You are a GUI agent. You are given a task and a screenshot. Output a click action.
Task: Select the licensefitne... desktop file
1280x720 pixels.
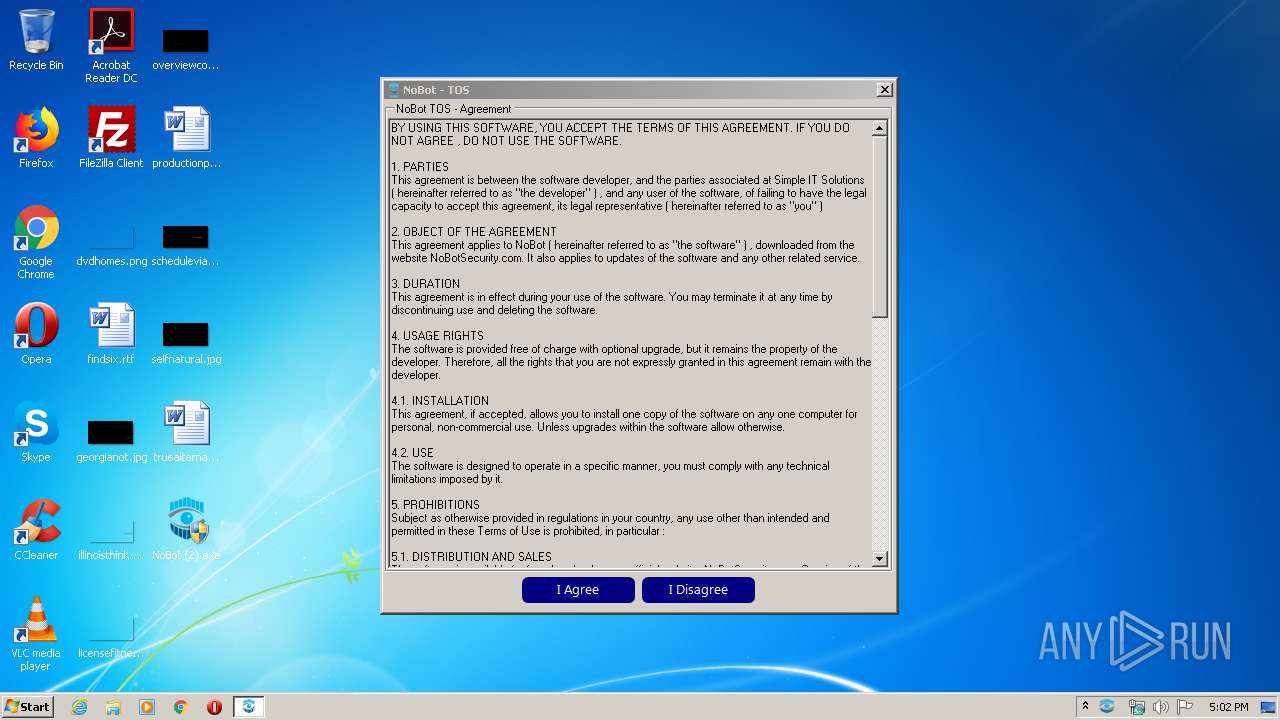click(111, 638)
